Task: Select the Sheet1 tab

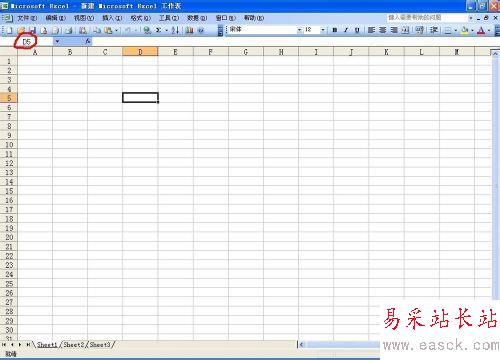Action: pos(47,345)
